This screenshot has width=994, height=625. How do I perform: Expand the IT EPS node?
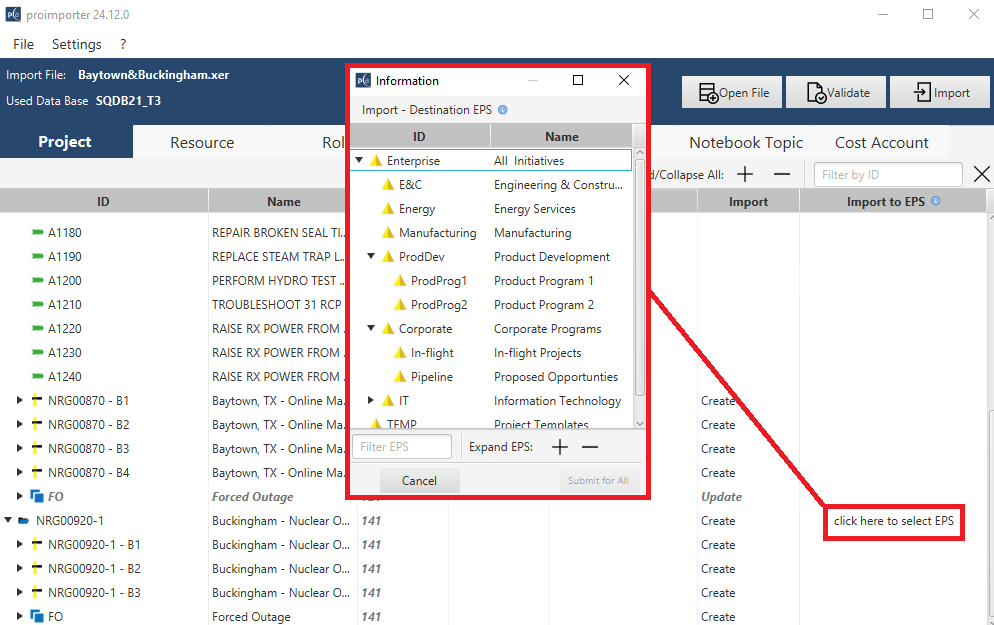[x=371, y=401]
